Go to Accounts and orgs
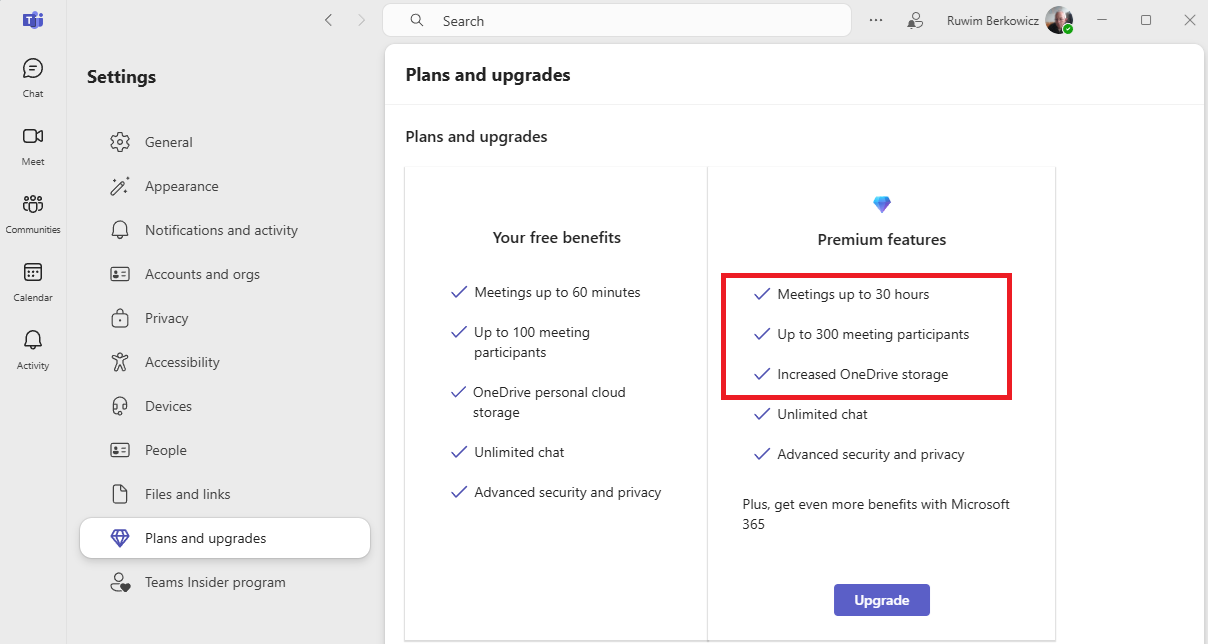This screenshot has height=644, width=1208. point(202,274)
